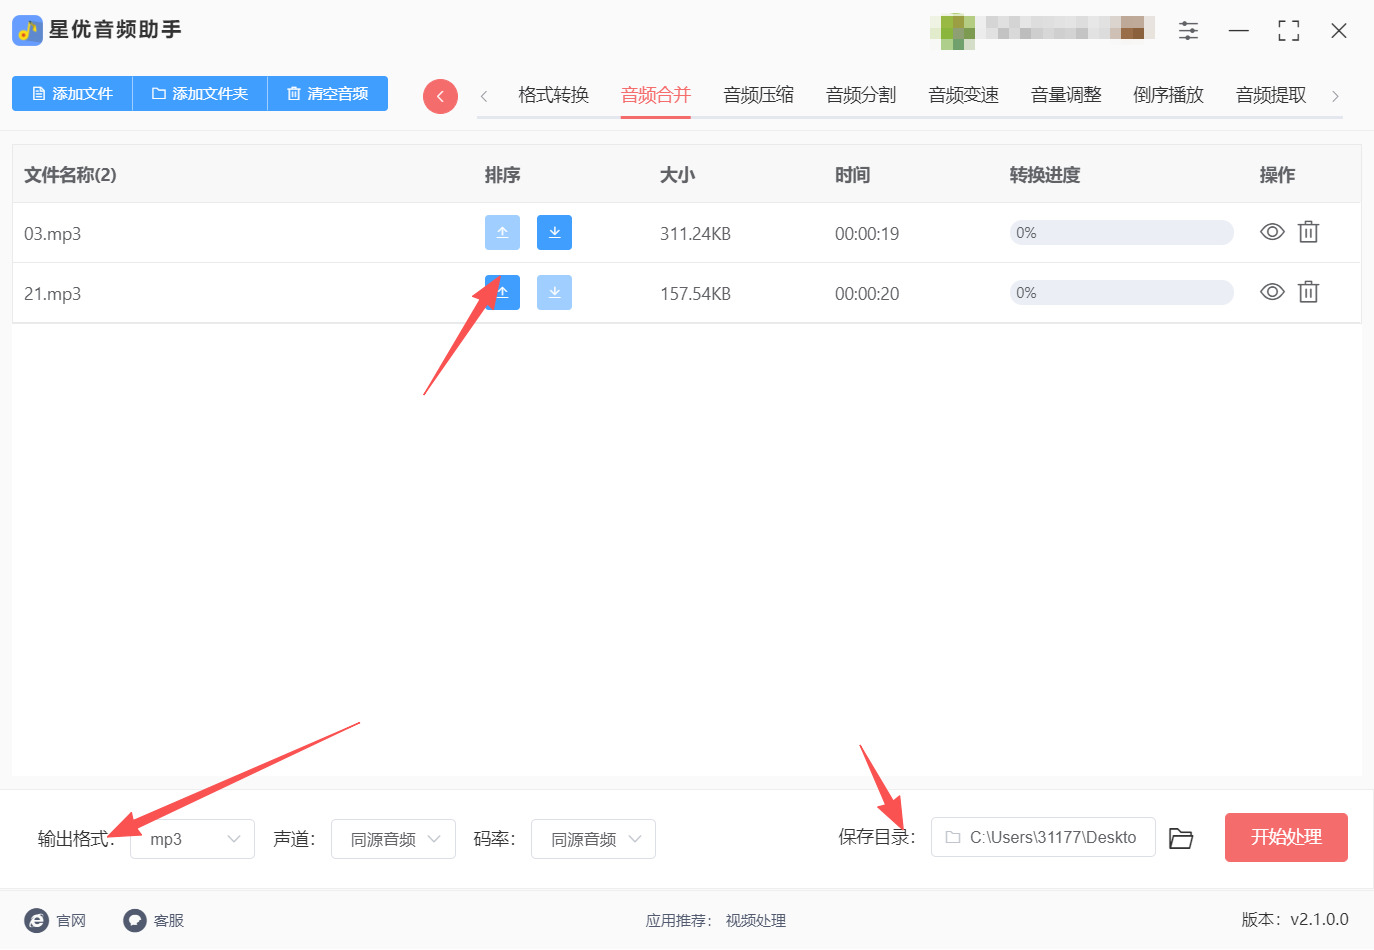Delete the 21.mp3 file row
1374x950 pixels.
pyautogui.click(x=1308, y=292)
